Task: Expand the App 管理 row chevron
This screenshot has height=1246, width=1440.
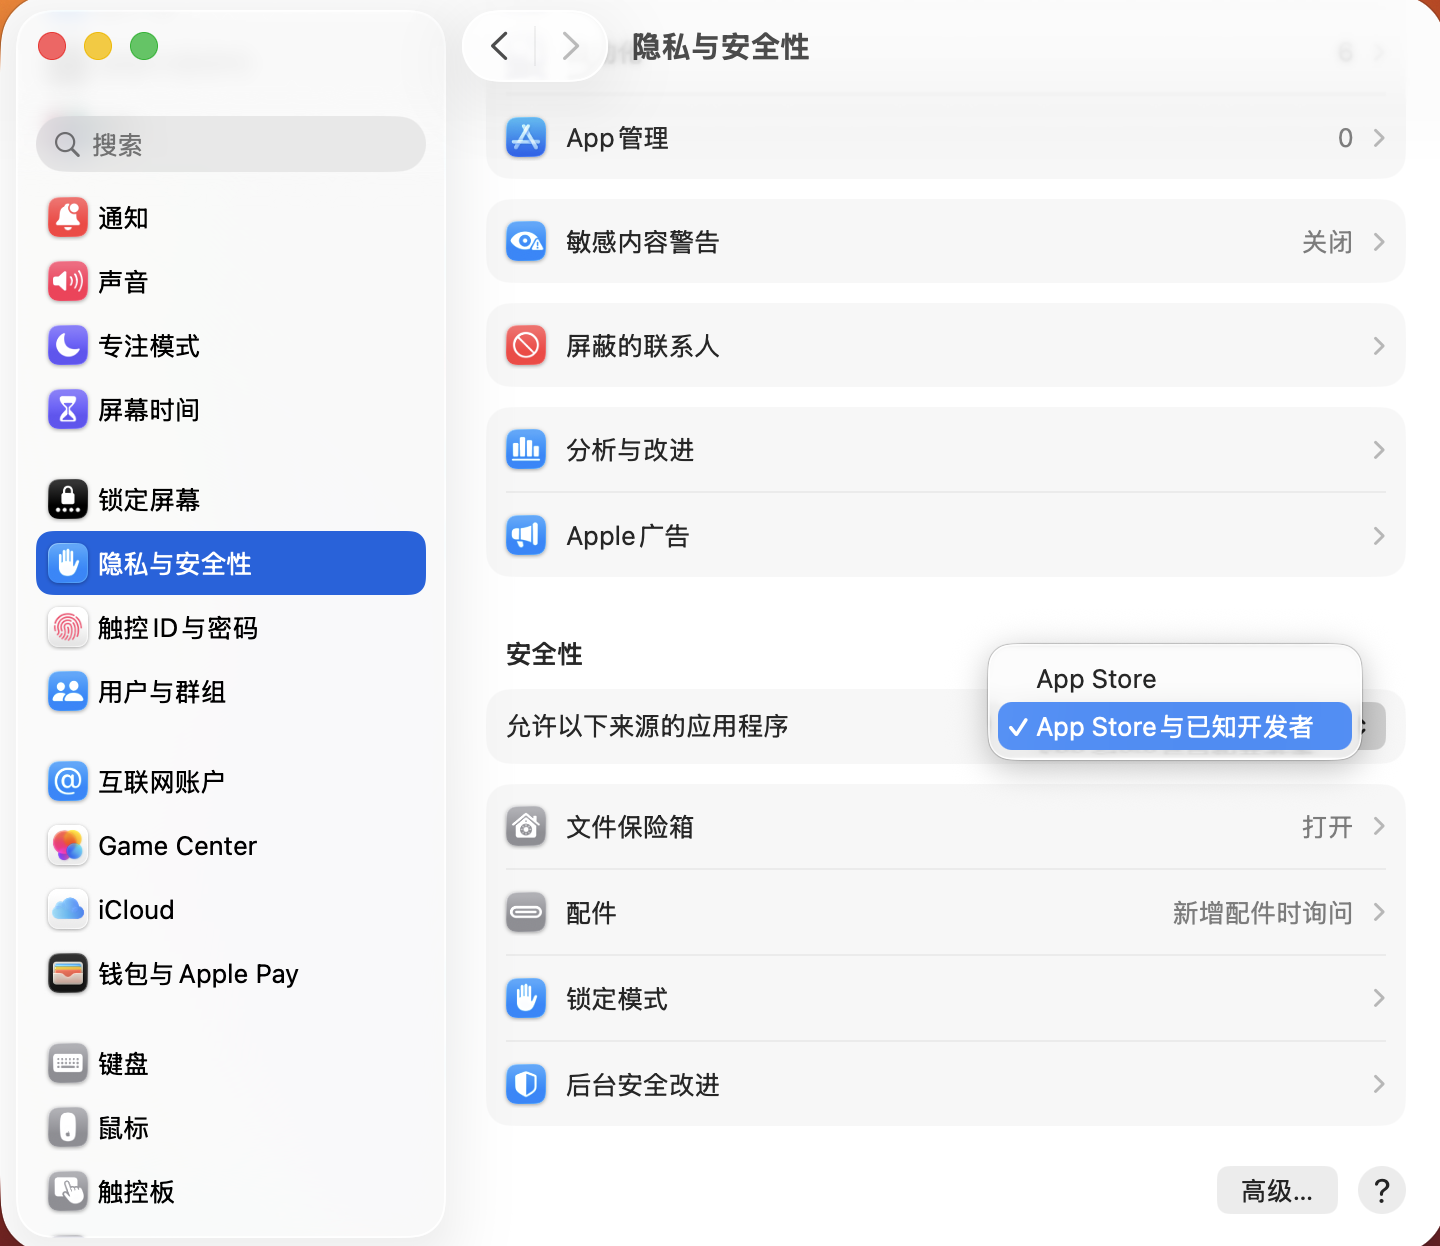Action: 1379,138
